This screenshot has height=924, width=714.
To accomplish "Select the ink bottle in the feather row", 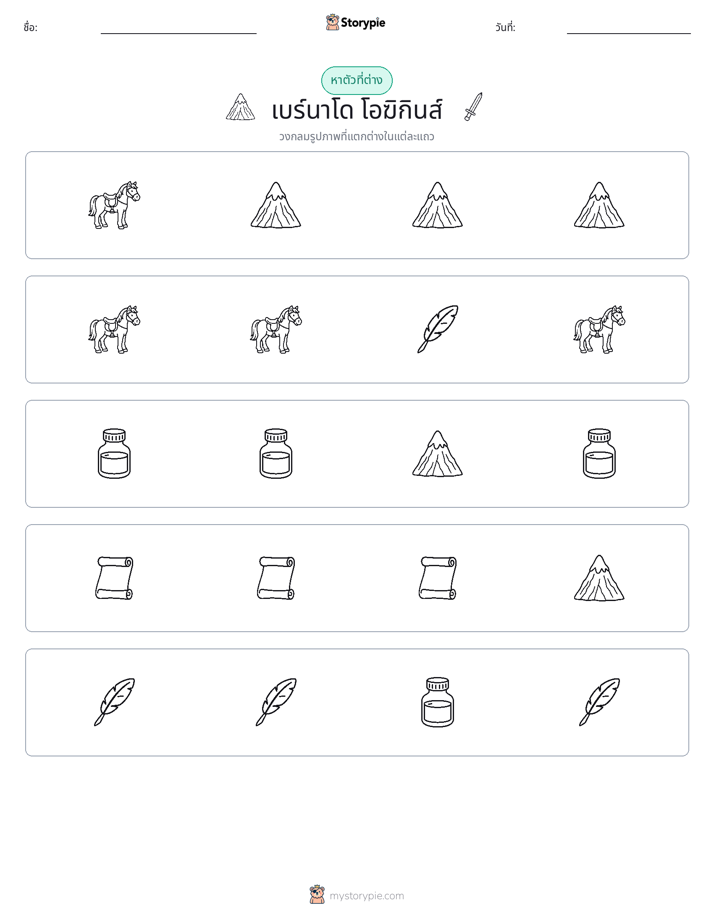I will (x=438, y=702).
